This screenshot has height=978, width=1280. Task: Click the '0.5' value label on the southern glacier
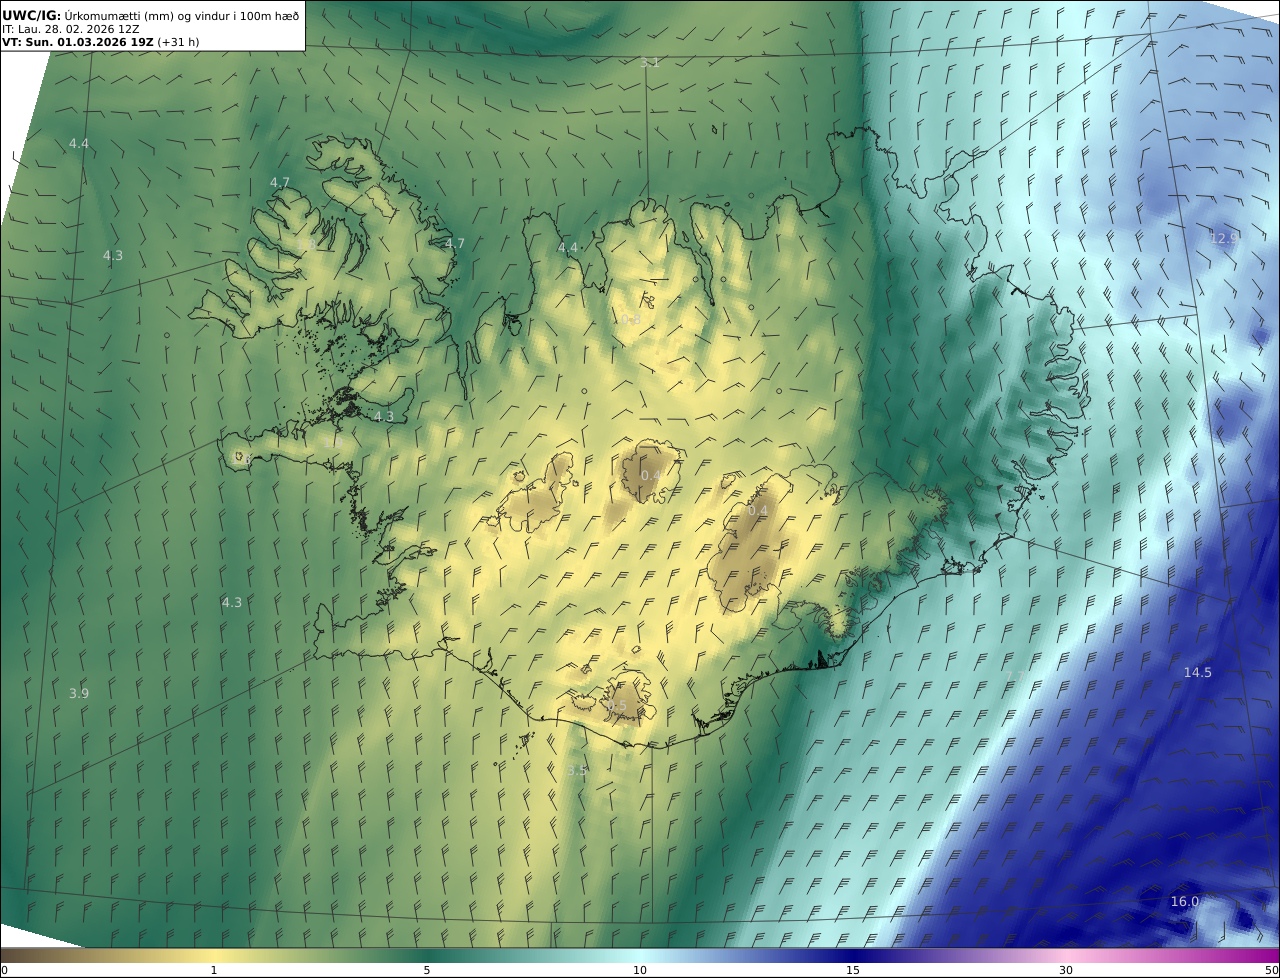[x=617, y=706]
